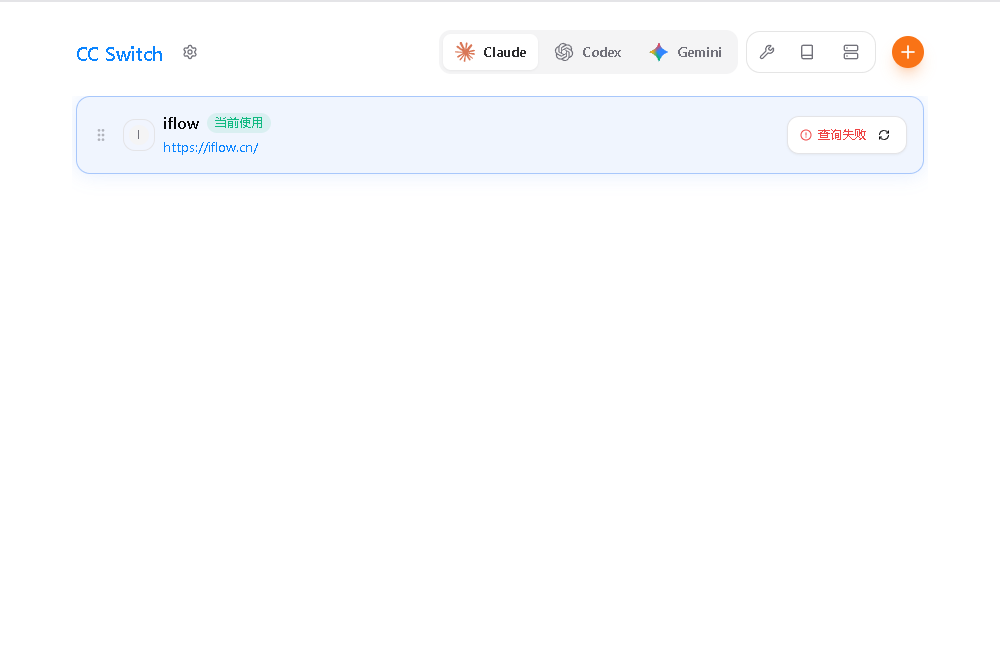The image size is (1000, 650).
Task: Click the server stack icon
Action: (851, 52)
